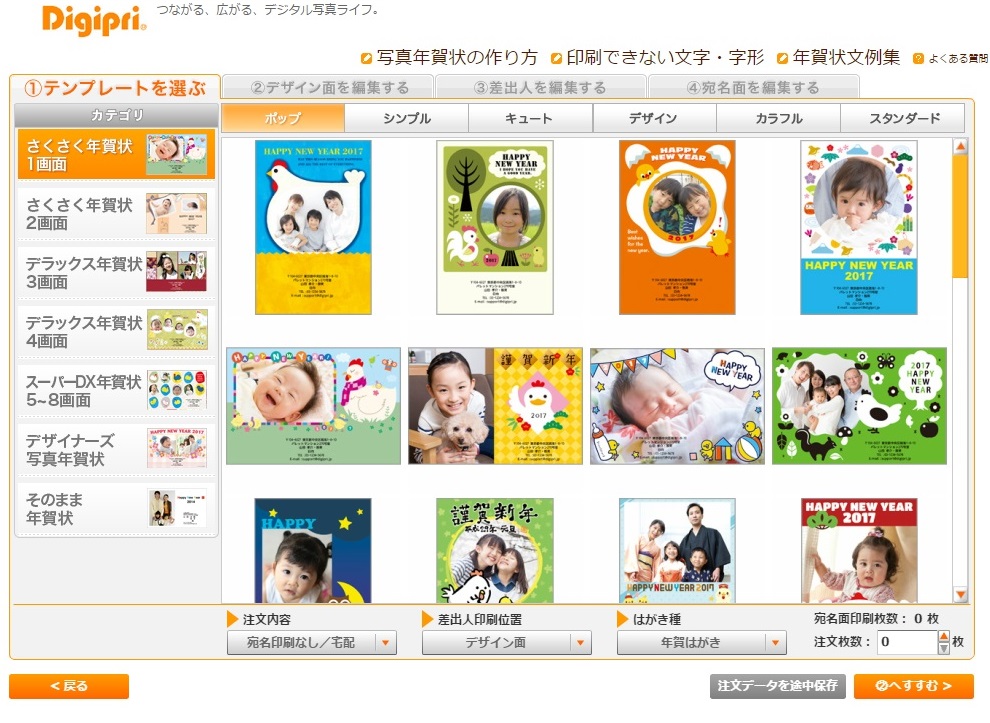990x723 pixels.
Task: Click the scrollbar down arrow in template list
Action: click(x=960, y=594)
